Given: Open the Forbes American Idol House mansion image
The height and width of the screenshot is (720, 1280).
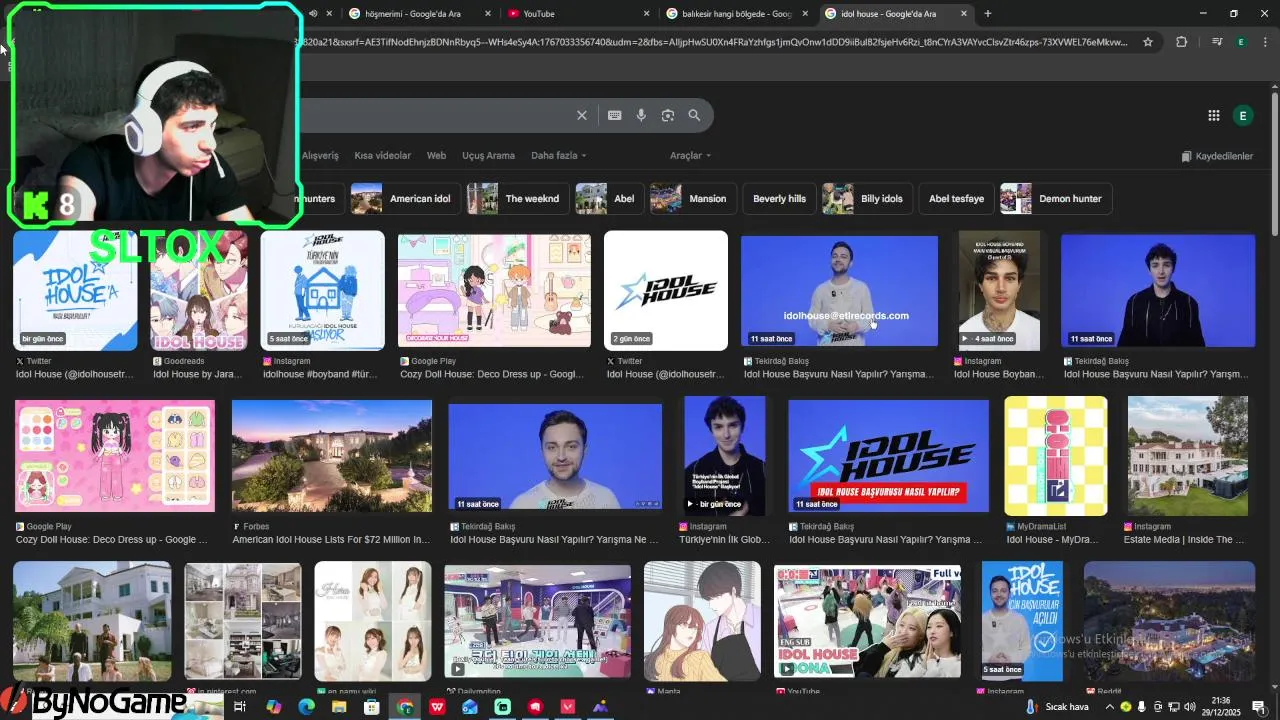Looking at the screenshot, I should [332, 456].
